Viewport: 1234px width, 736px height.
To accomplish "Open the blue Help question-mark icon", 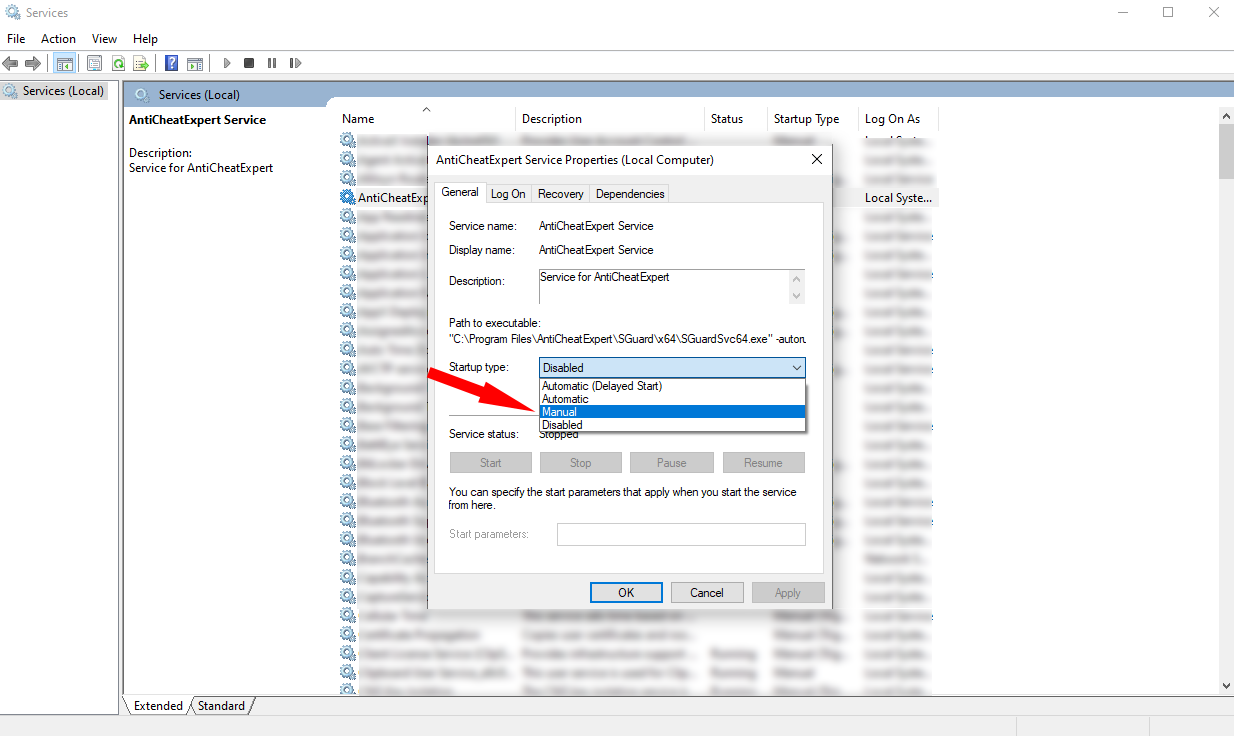I will click(172, 63).
